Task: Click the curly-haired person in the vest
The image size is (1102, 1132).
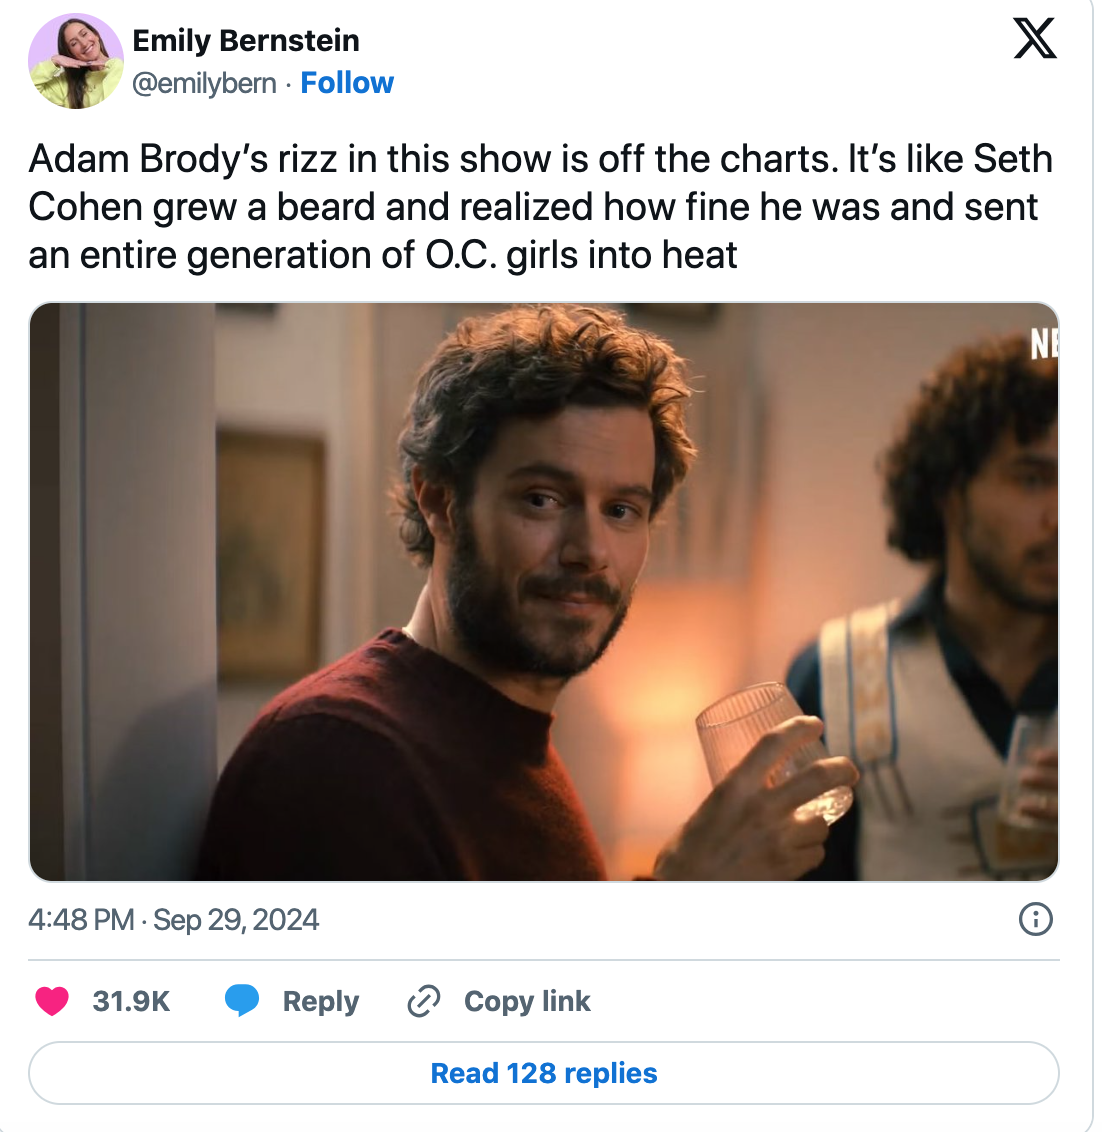Action: pyautogui.click(x=960, y=620)
